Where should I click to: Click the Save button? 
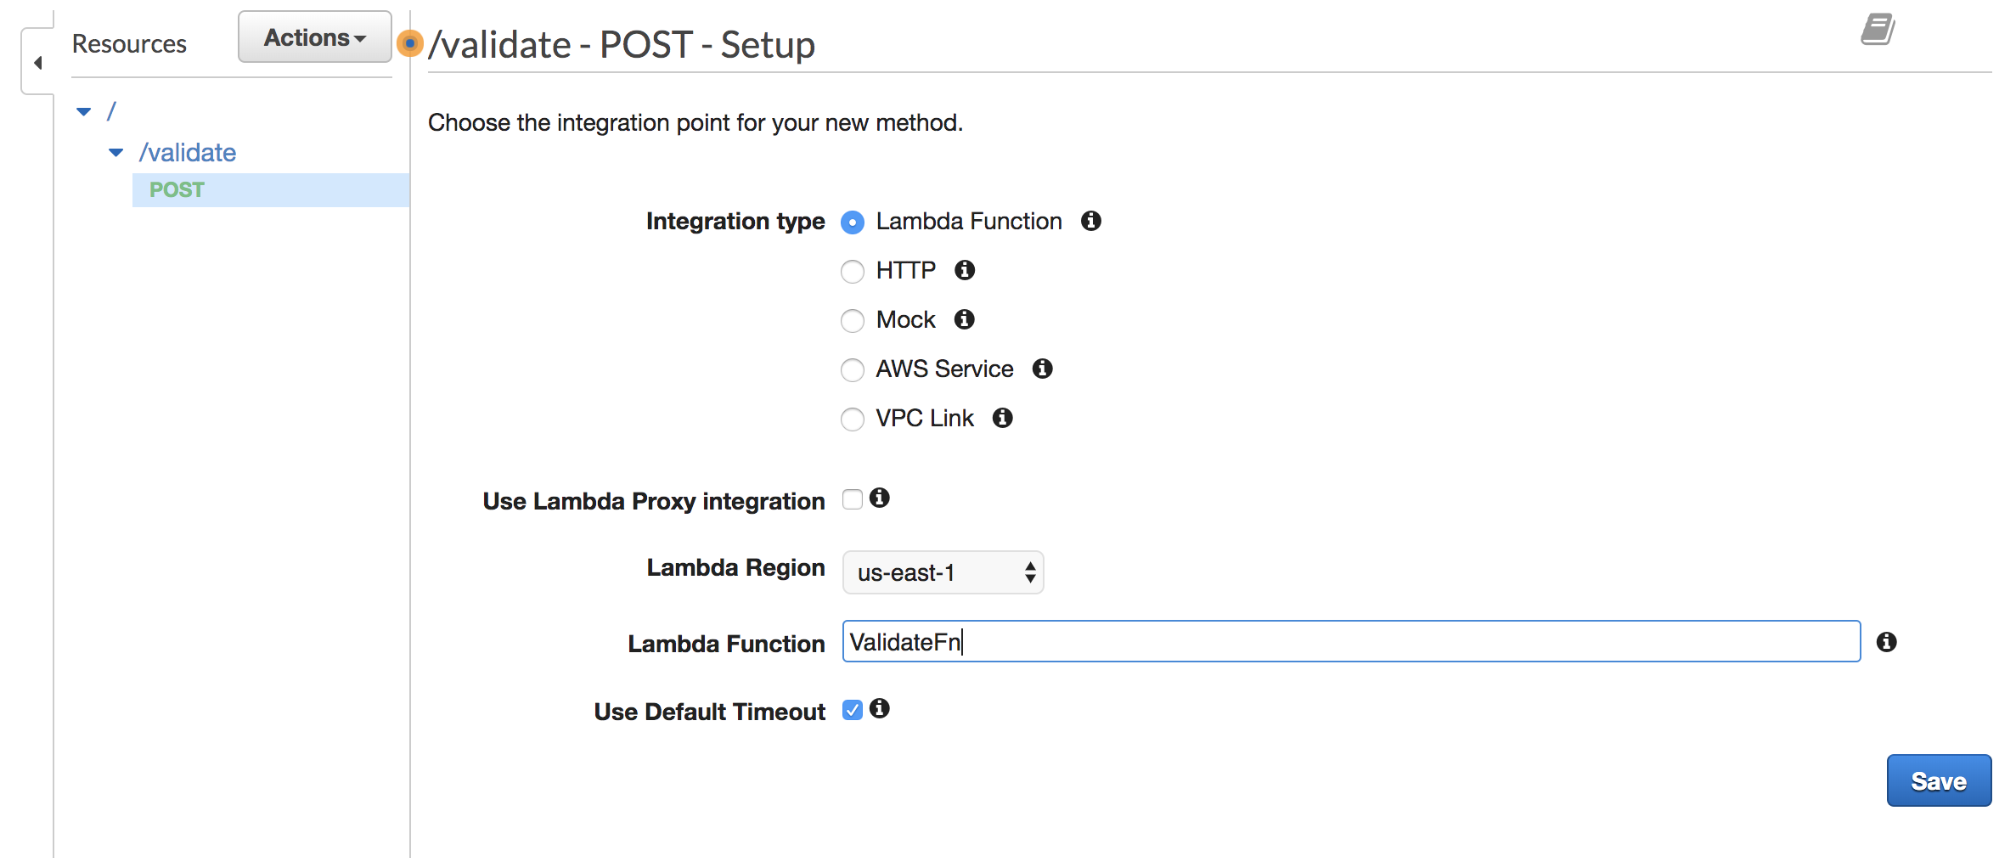tap(1937, 781)
